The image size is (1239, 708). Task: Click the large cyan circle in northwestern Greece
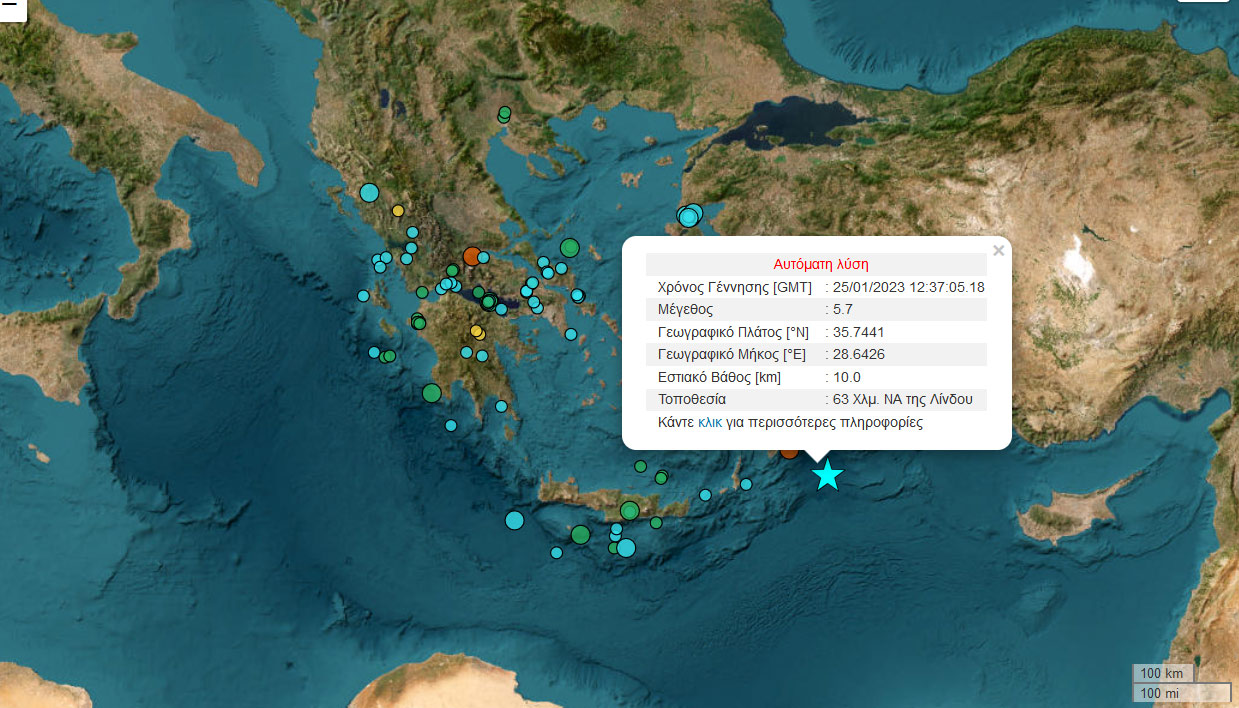[x=369, y=192]
